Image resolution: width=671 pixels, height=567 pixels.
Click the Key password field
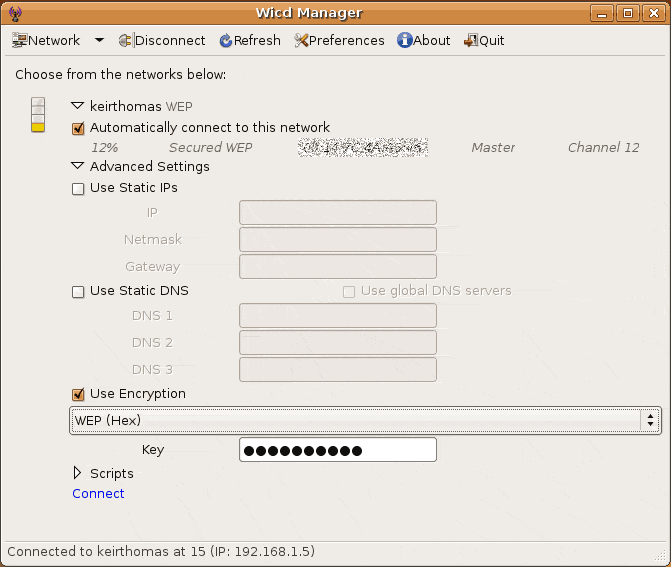click(338, 450)
